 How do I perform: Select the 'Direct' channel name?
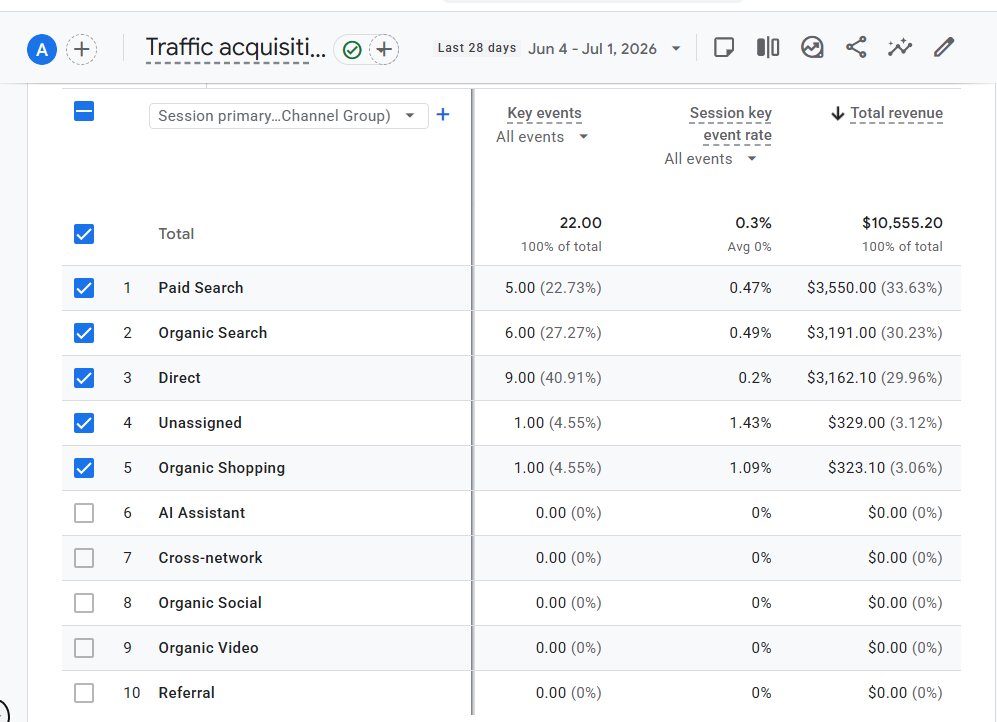click(179, 378)
